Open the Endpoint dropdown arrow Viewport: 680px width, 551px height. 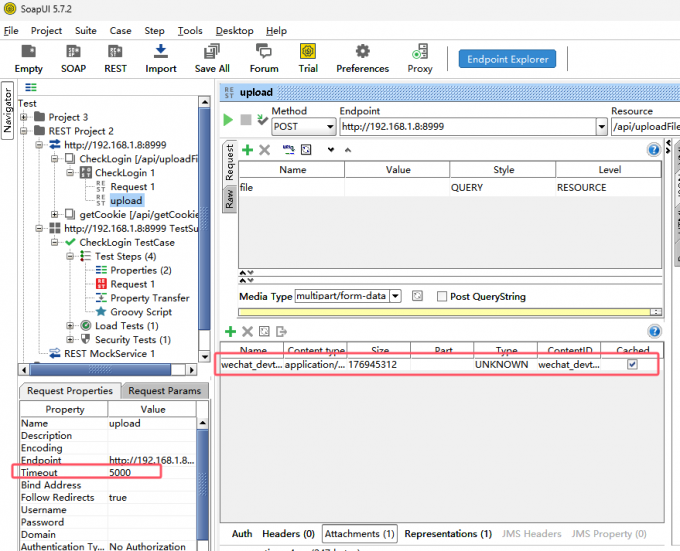[x=602, y=127]
